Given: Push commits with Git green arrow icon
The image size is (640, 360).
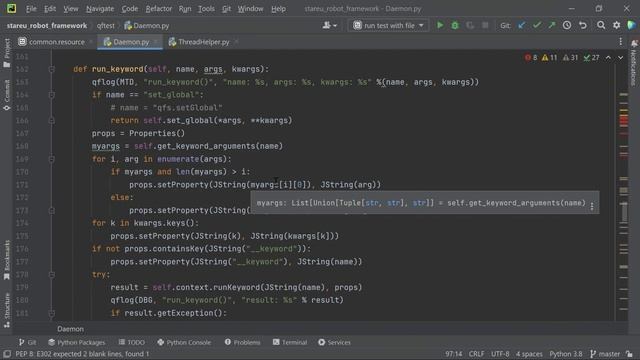Looking at the screenshot, I should point(552,25).
